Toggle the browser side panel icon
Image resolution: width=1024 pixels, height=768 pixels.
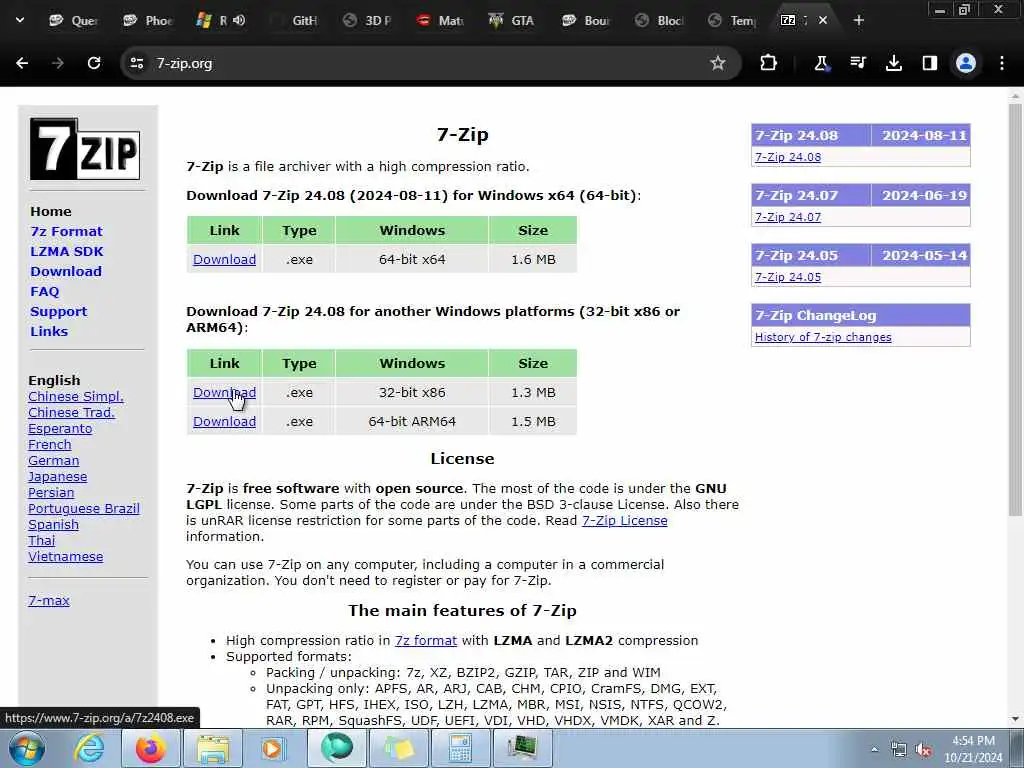(x=929, y=63)
